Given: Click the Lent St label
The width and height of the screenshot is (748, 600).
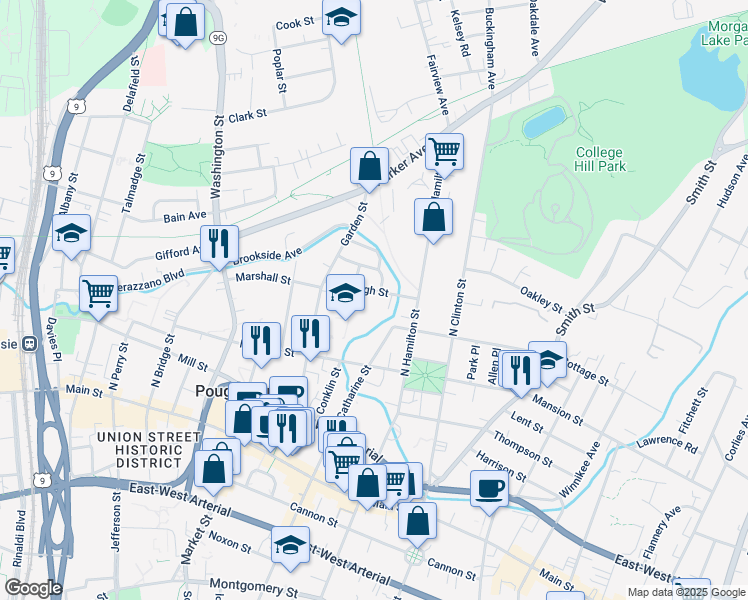Looking at the screenshot, I should [527, 423].
